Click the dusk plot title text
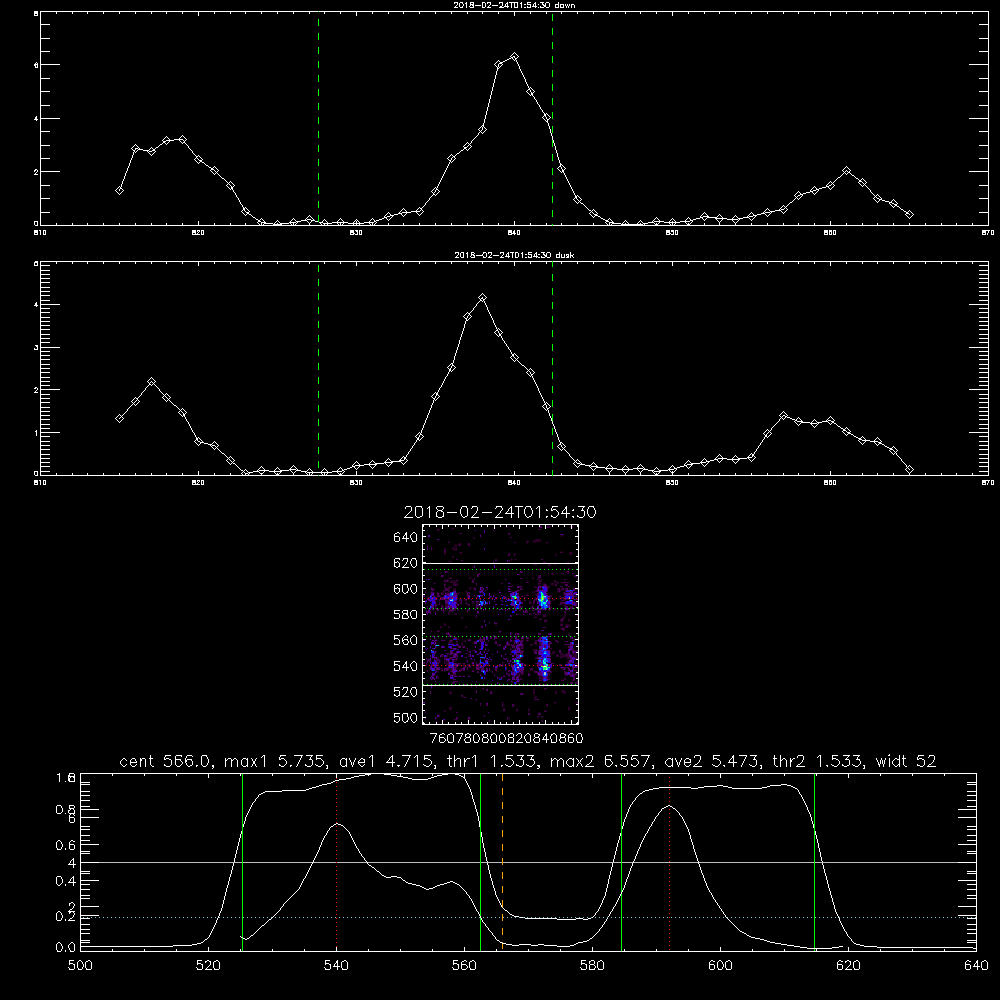 coord(514,255)
